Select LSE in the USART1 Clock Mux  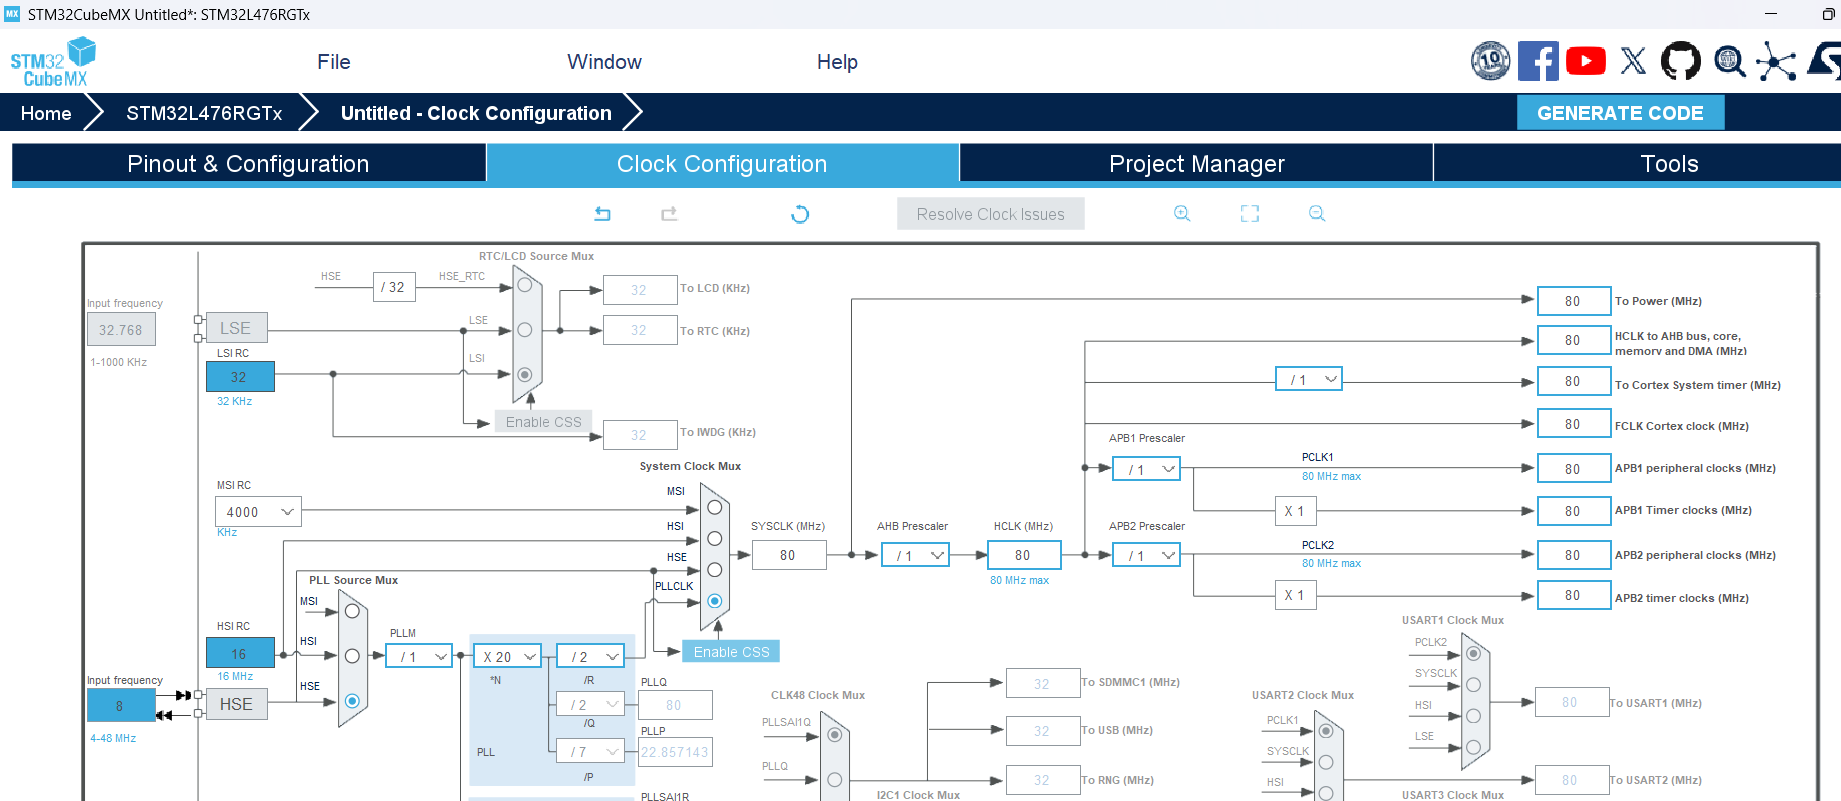(x=1473, y=747)
